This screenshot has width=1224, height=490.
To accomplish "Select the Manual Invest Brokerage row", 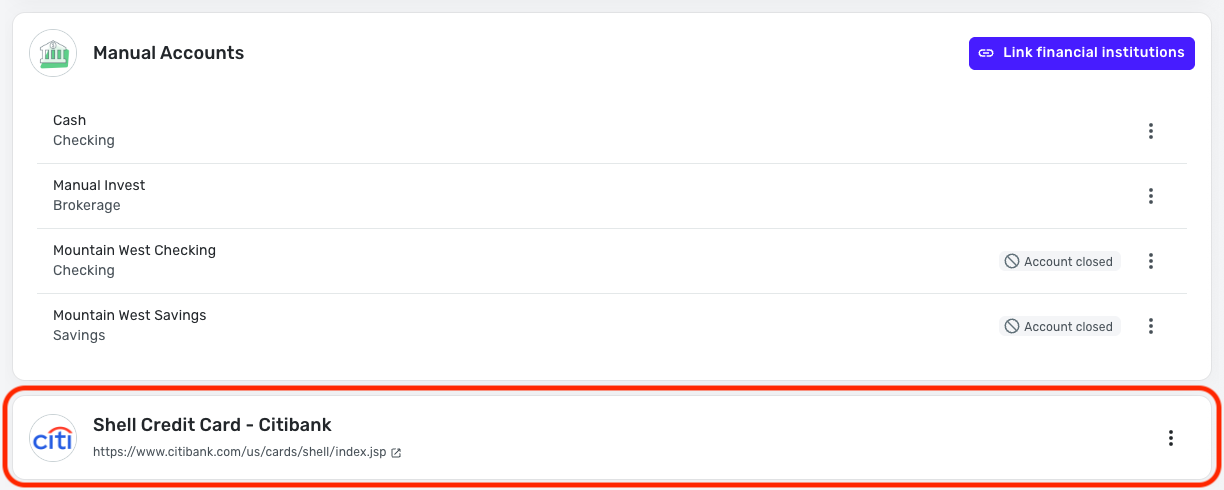I will pos(612,196).
